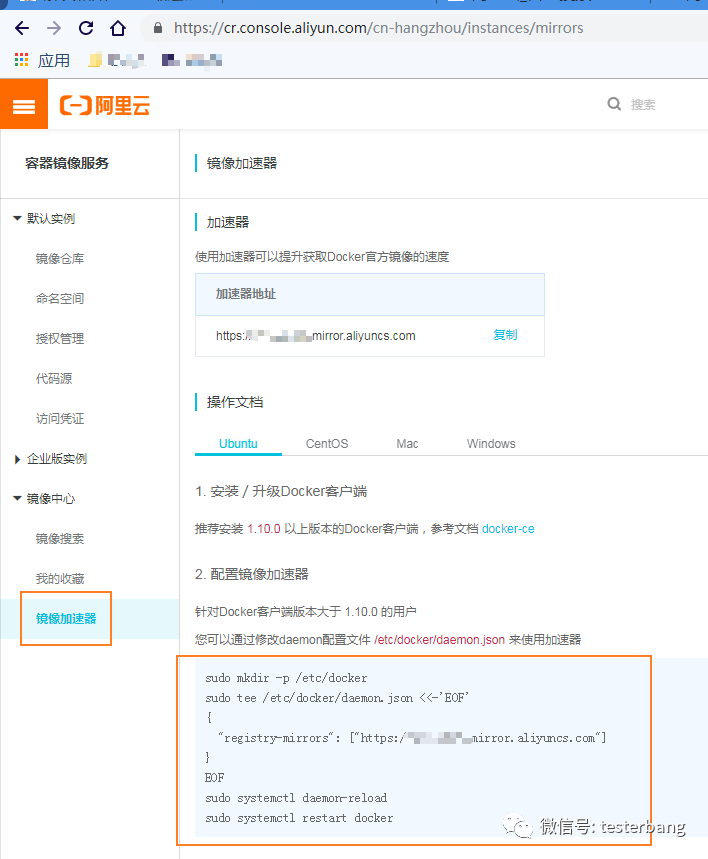
Task: Switch to the Ubuntu tab
Action: click(x=238, y=444)
